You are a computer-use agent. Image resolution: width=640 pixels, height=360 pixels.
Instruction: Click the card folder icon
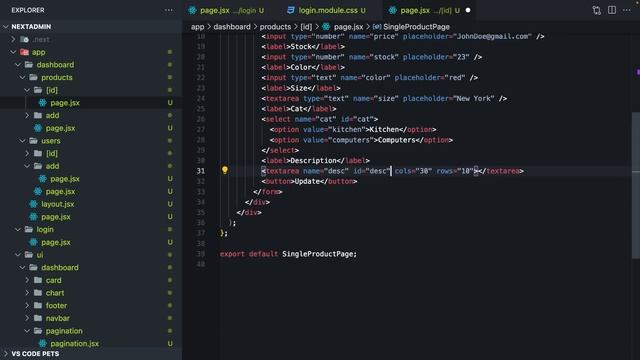[38, 280]
